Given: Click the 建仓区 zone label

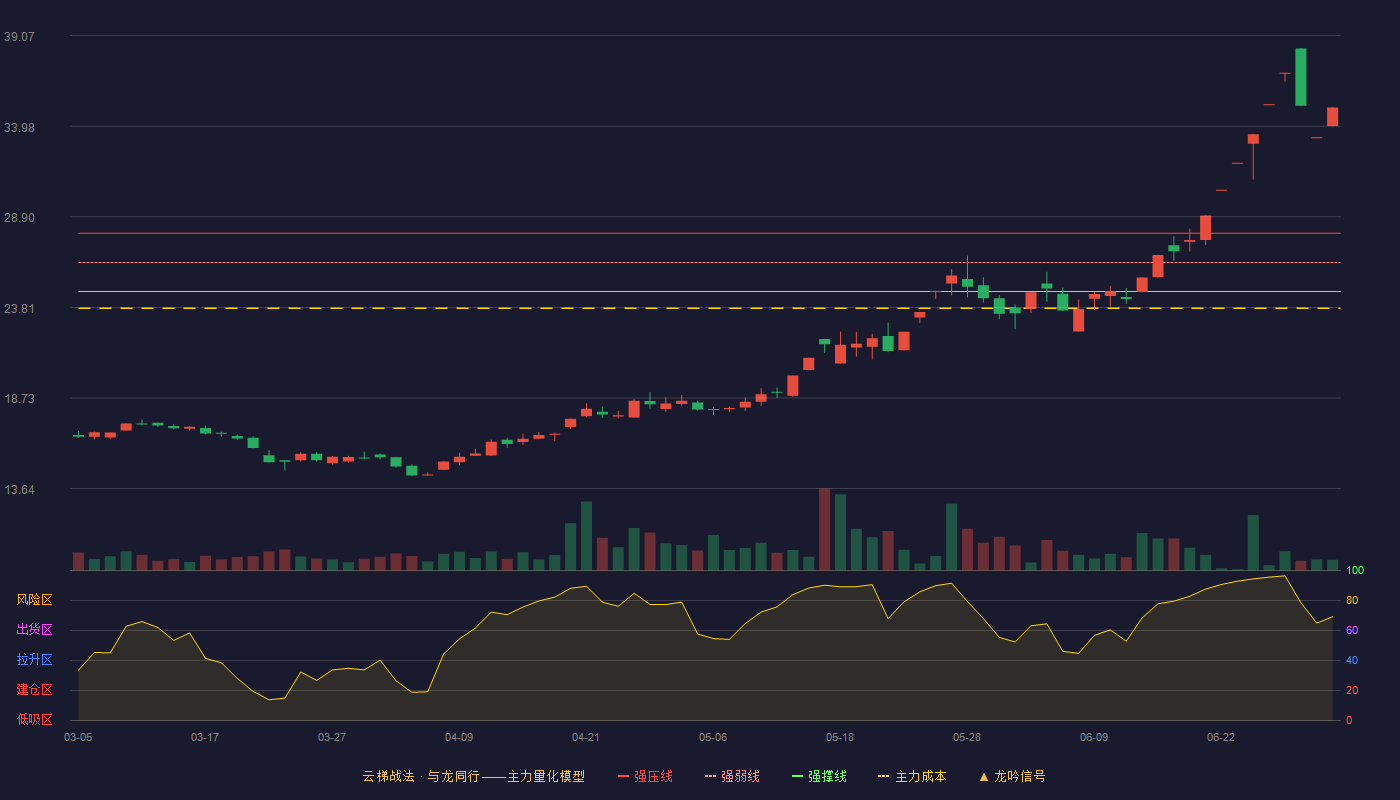Looking at the screenshot, I should pyautogui.click(x=35, y=690).
